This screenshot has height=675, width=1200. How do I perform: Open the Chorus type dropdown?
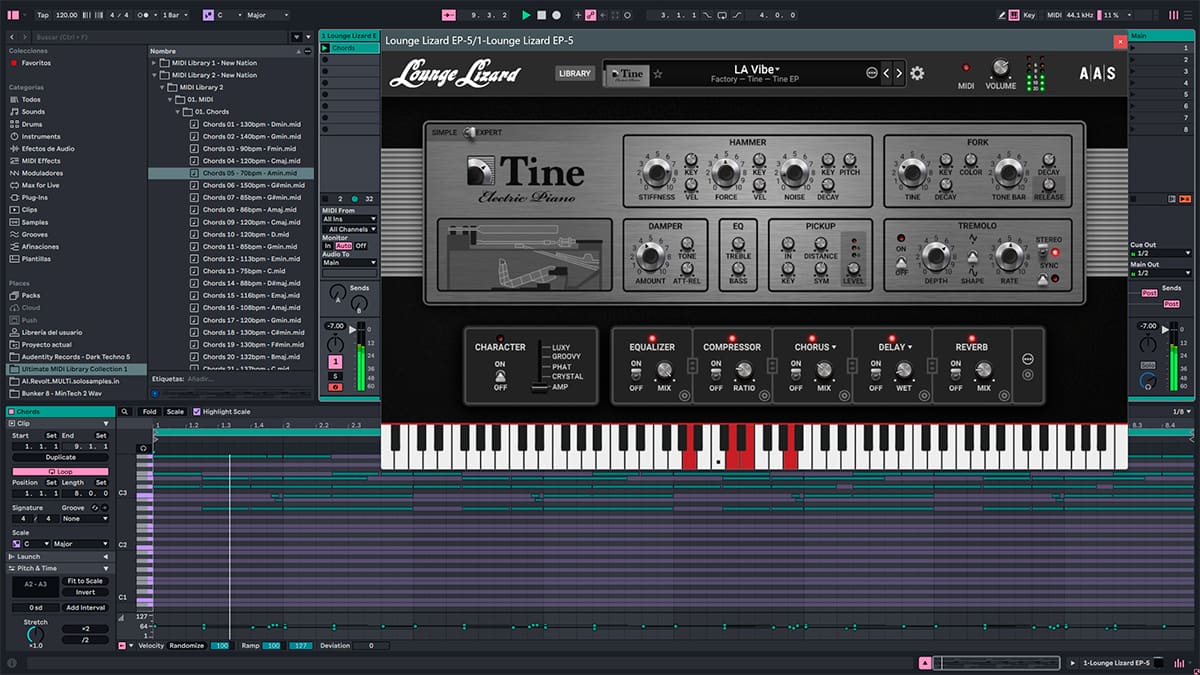(x=815, y=347)
